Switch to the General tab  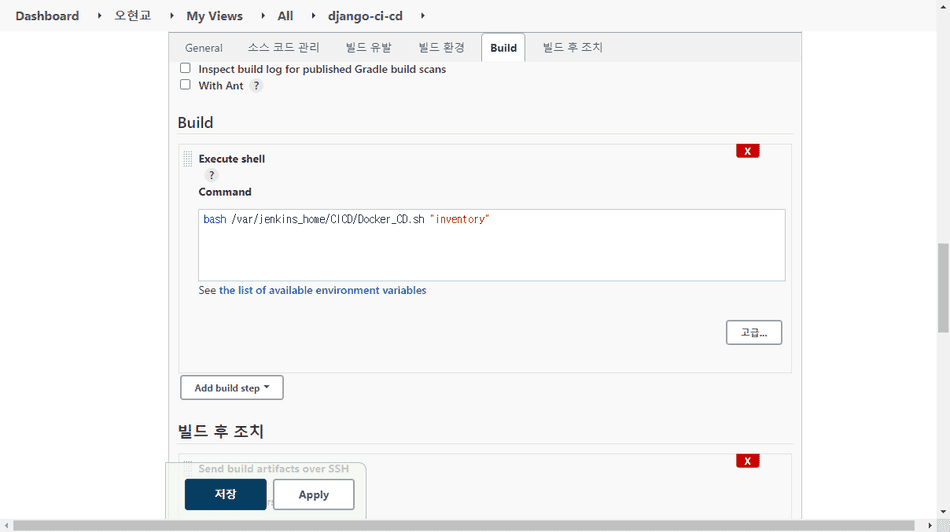(x=204, y=47)
